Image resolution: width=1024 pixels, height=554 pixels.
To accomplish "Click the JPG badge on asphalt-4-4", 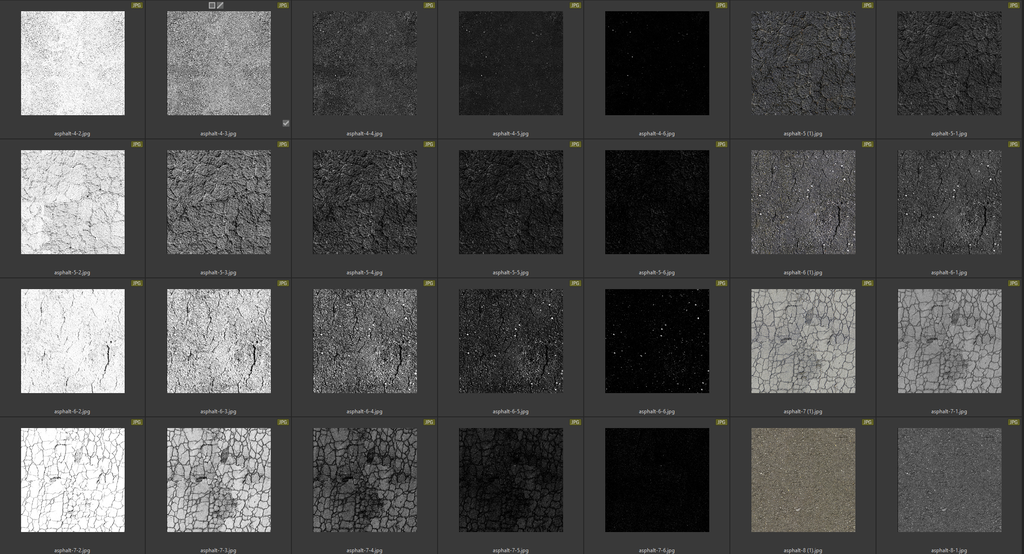I will click(429, 5).
